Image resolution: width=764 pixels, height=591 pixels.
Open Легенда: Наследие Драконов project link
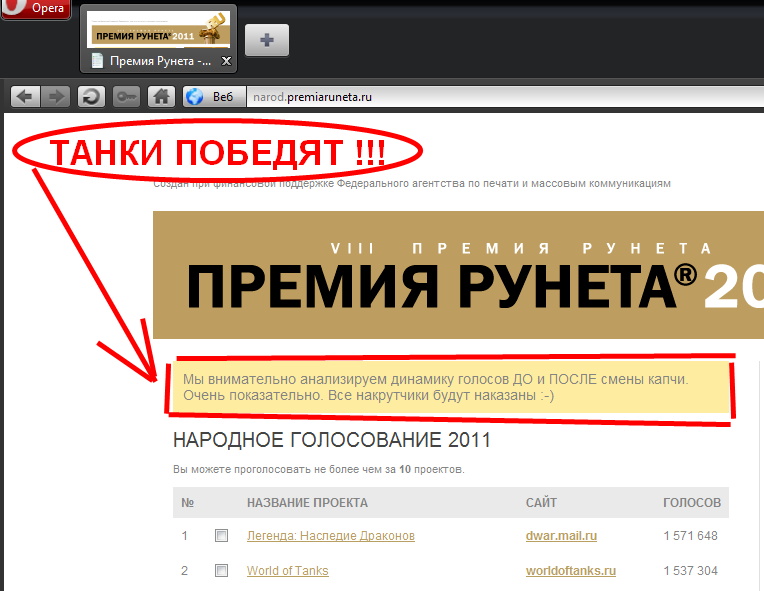coord(330,536)
